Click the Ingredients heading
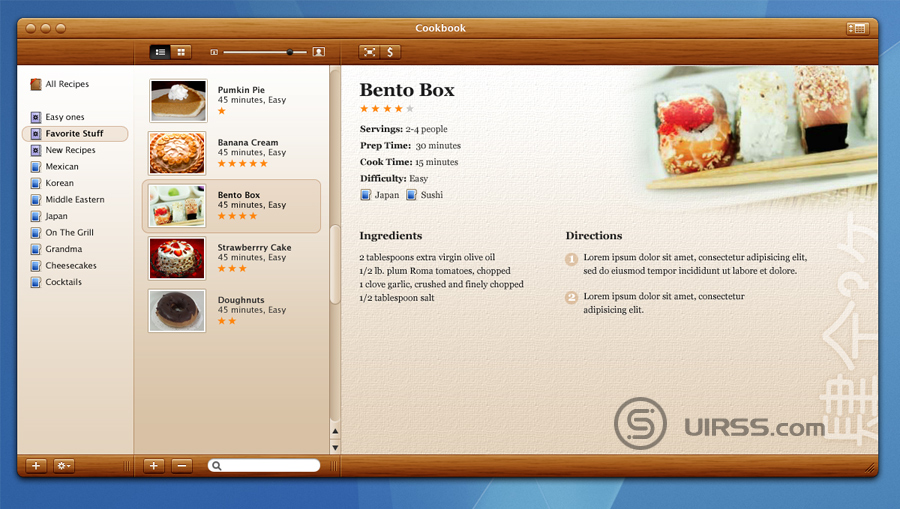 391,236
